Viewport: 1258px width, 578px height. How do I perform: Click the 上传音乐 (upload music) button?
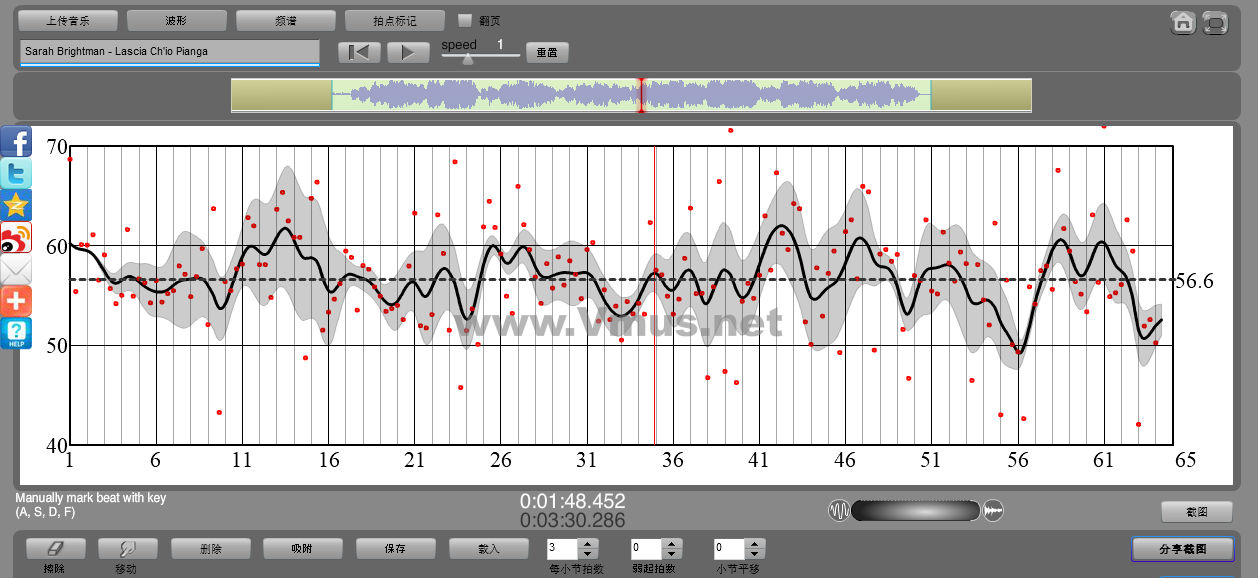[68, 20]
